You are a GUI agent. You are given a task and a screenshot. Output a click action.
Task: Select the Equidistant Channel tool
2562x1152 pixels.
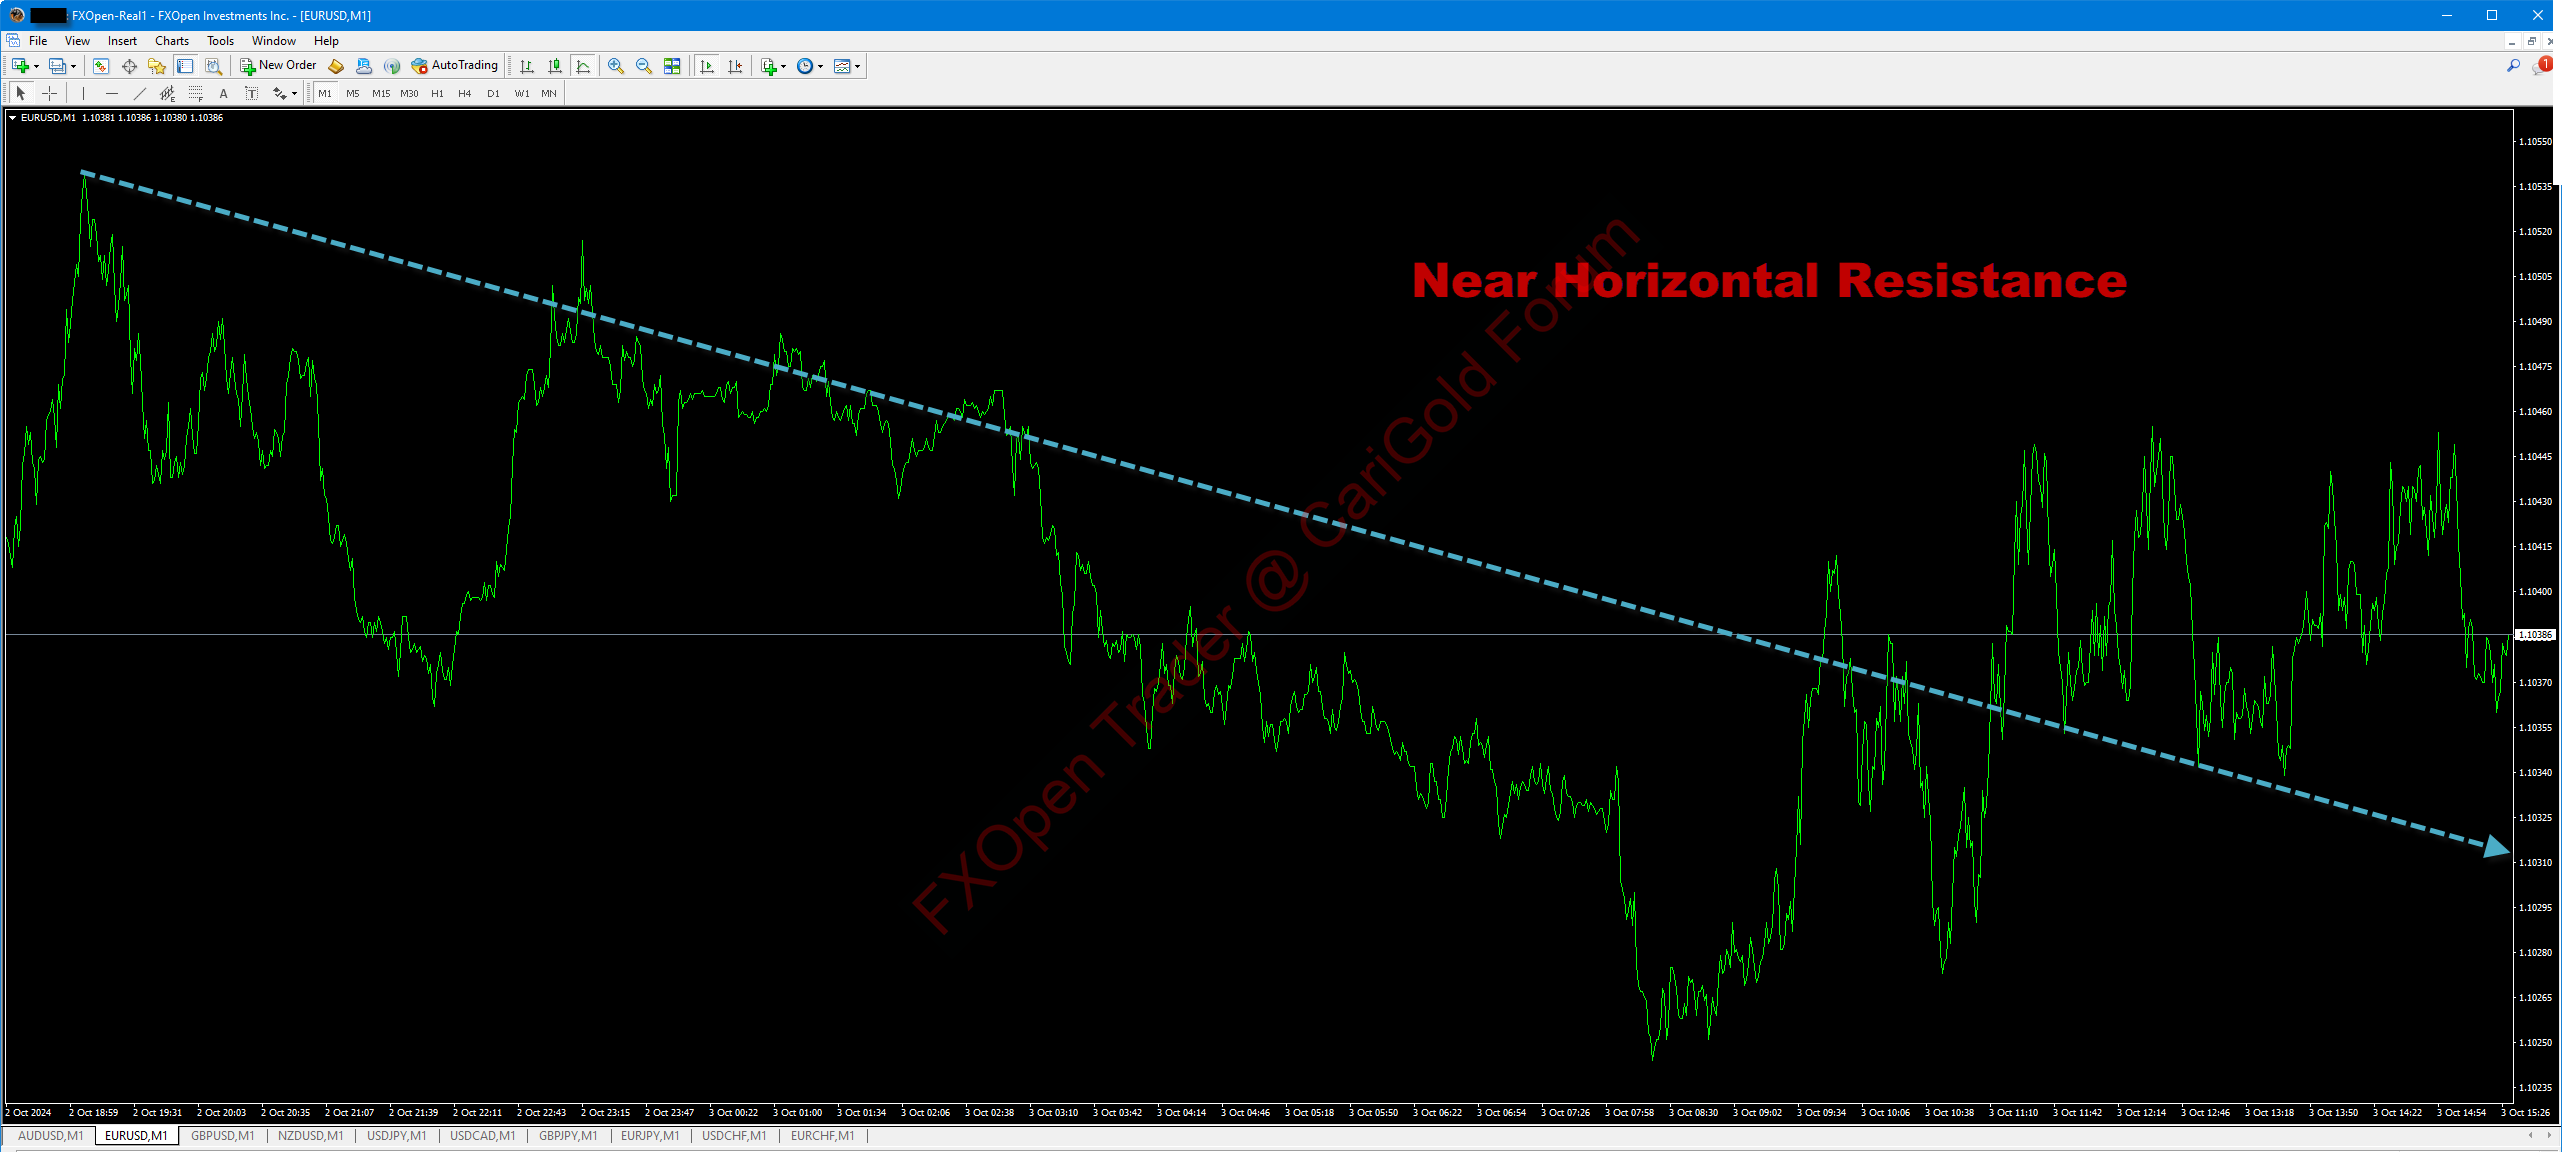click(167, 93)
